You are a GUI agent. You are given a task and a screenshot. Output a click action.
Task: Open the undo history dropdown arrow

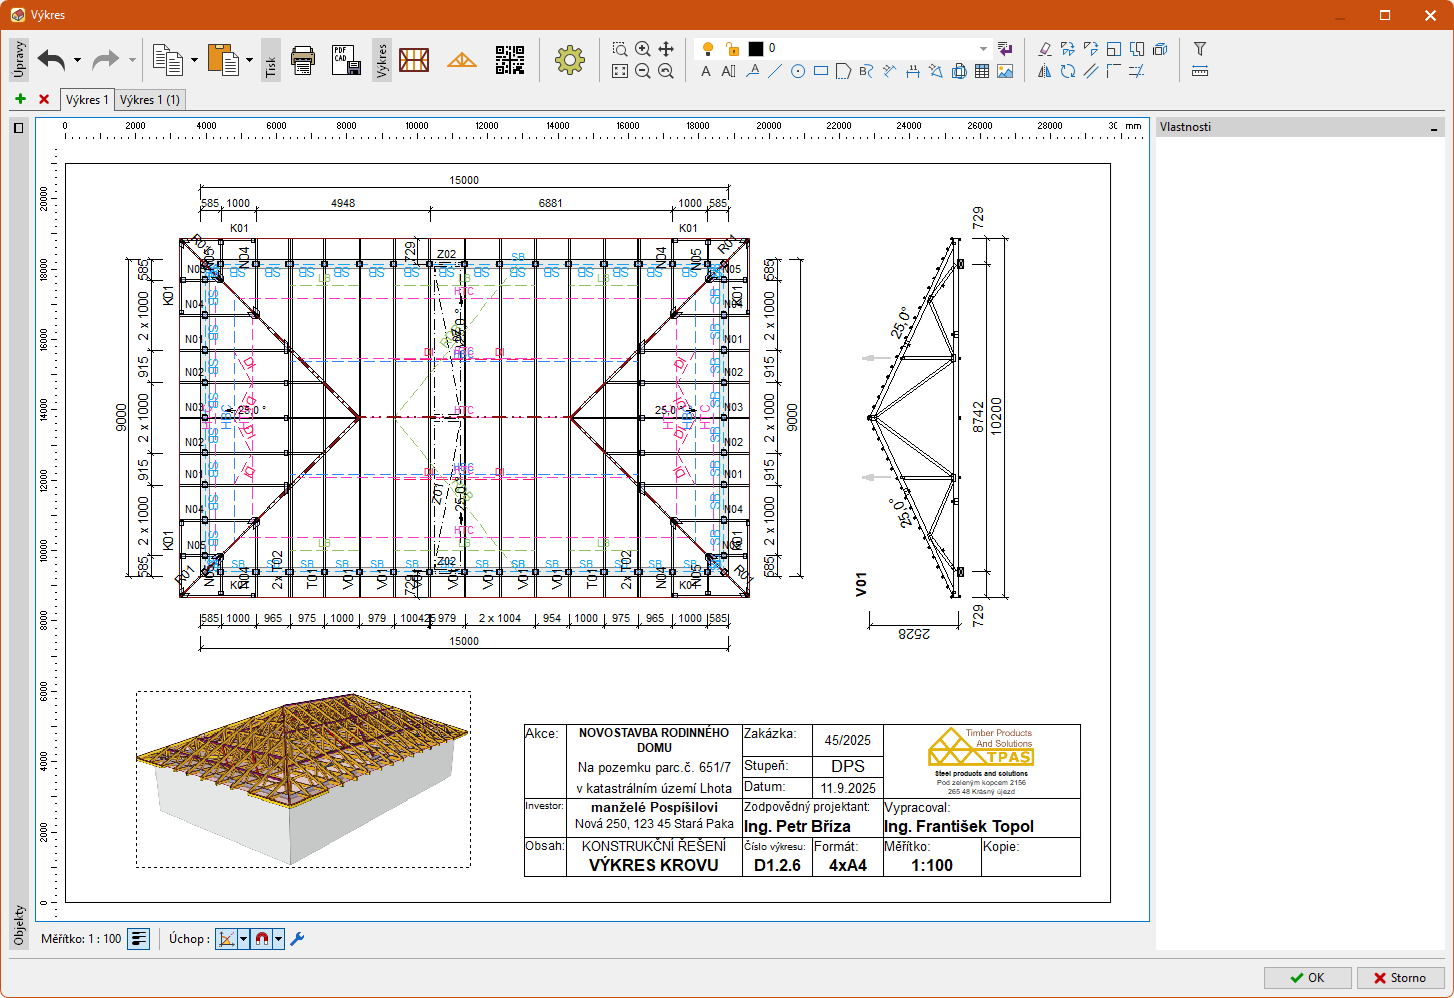(x=77, y=60)
